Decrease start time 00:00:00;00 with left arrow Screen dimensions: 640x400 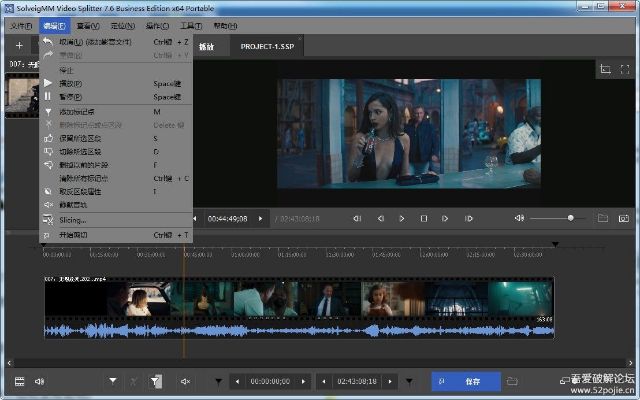237,382
